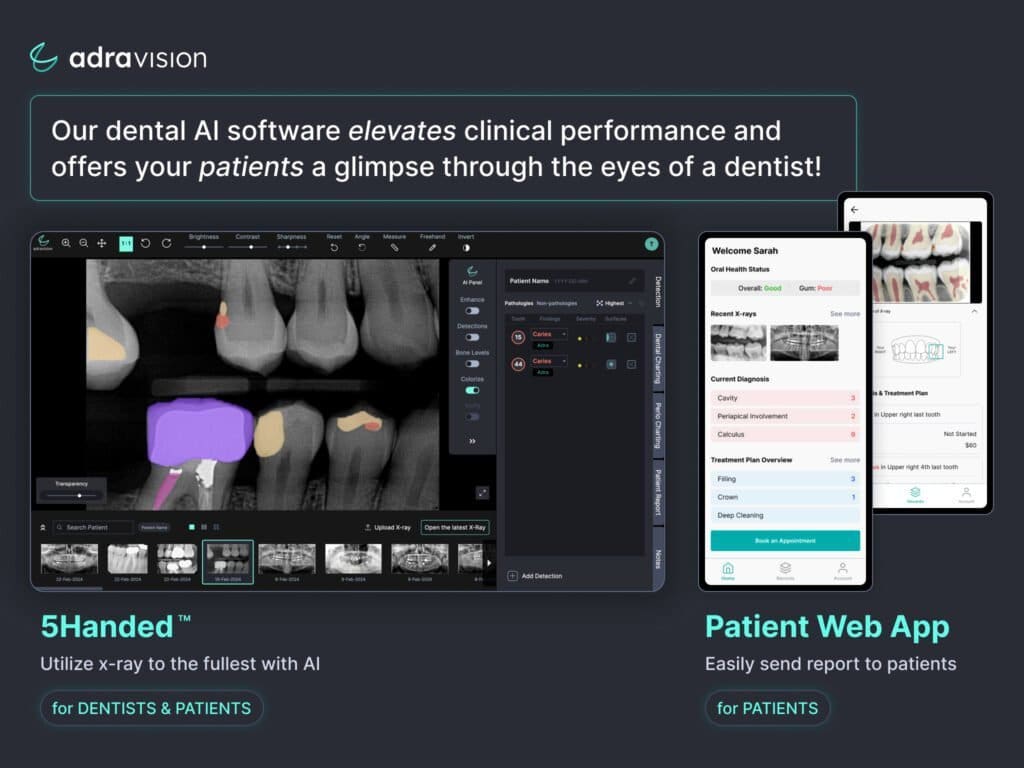Collapse the X-ray section chevron in patient app
Image resolution: width=1024 pixels, height=768 pixels.
click(974, 312)
